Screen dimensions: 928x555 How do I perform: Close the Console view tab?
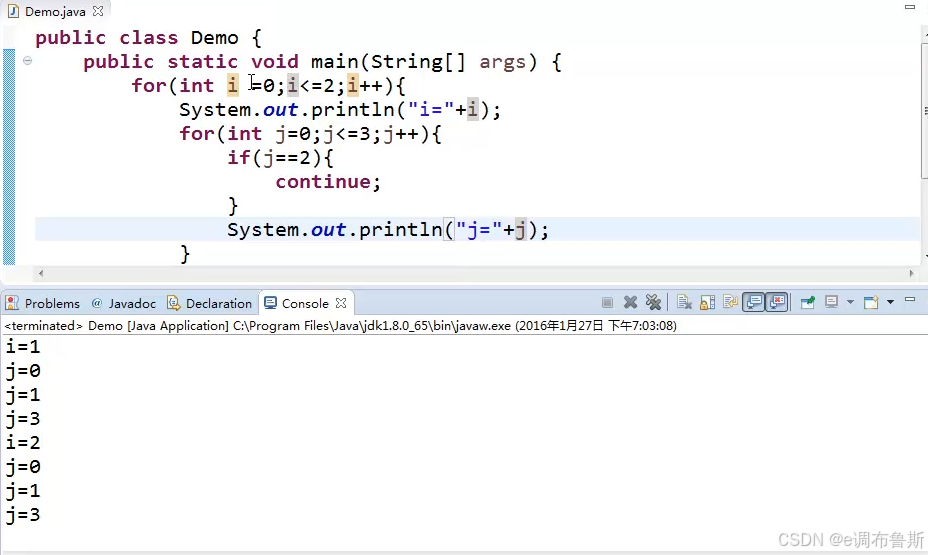pyautogui.click(x=341, y=303)
